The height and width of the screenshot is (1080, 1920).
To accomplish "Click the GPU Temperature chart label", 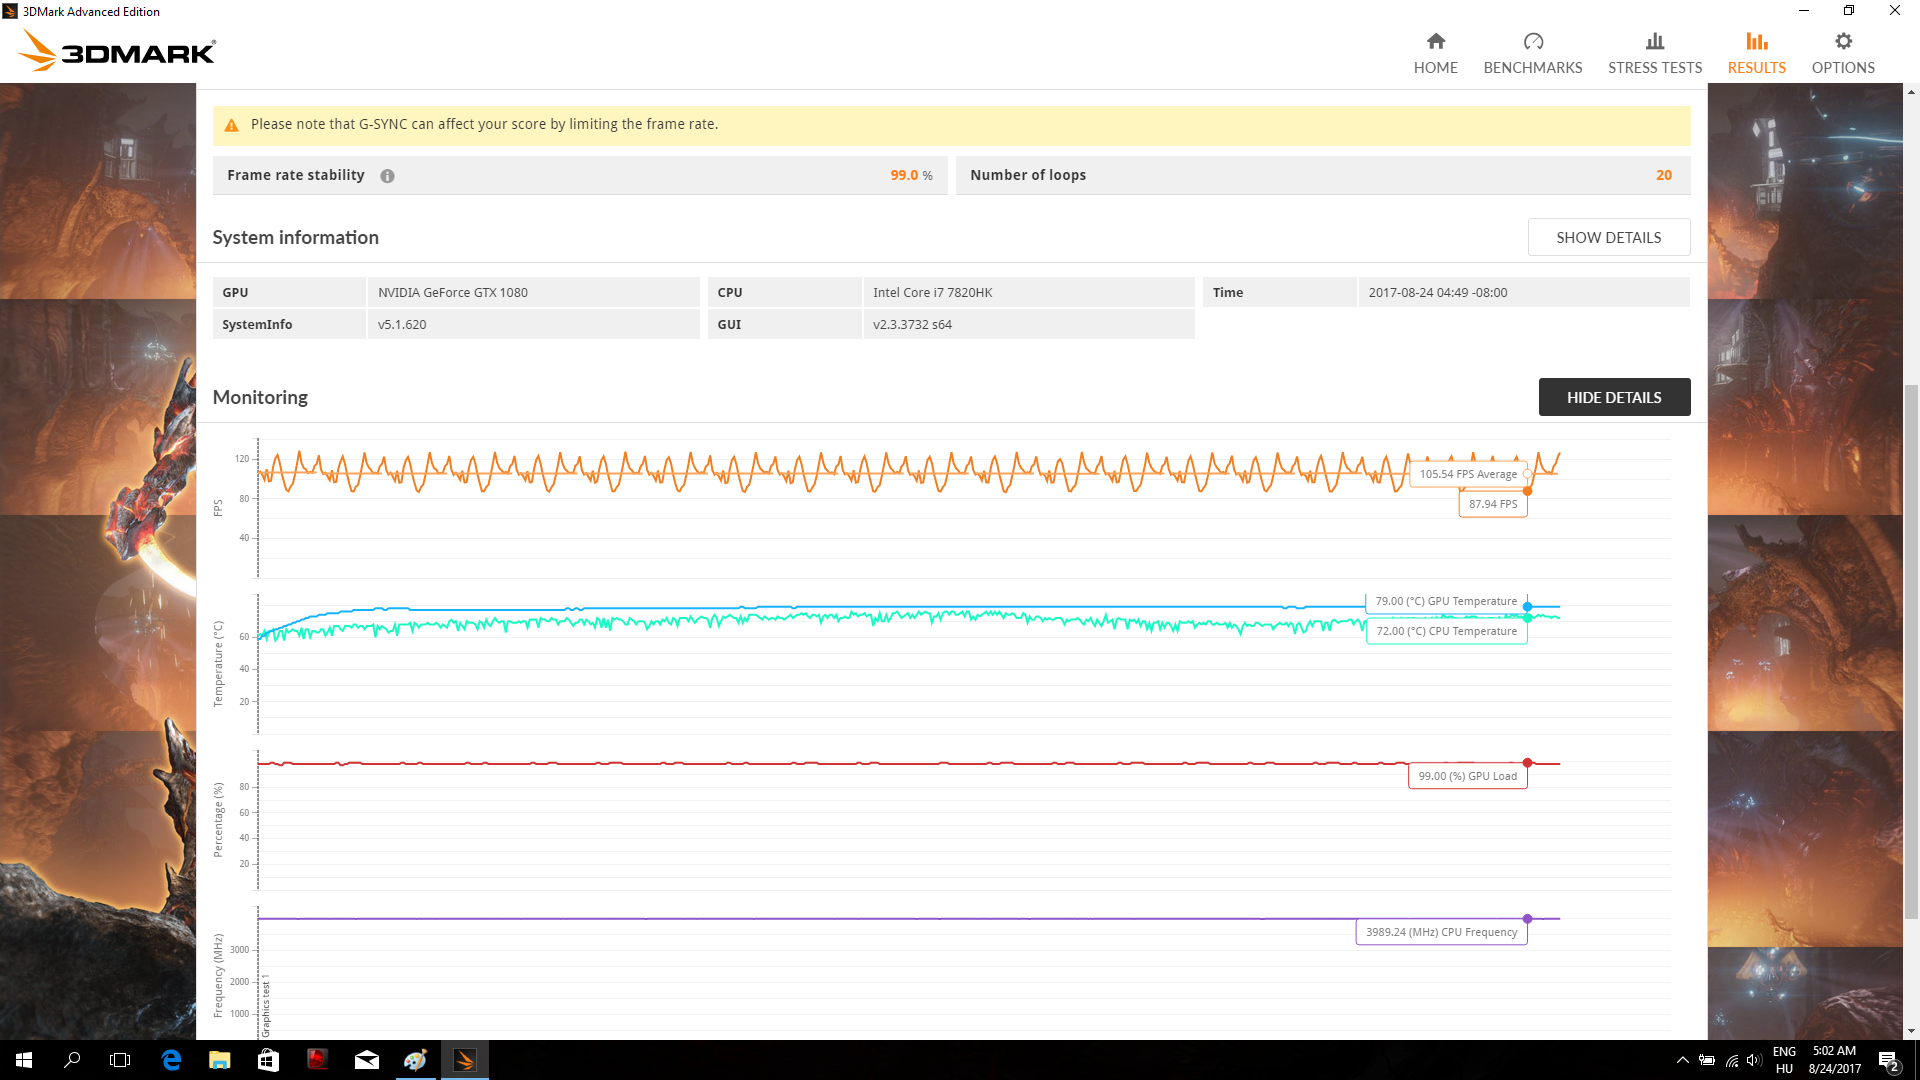I will pos(1446,601).
